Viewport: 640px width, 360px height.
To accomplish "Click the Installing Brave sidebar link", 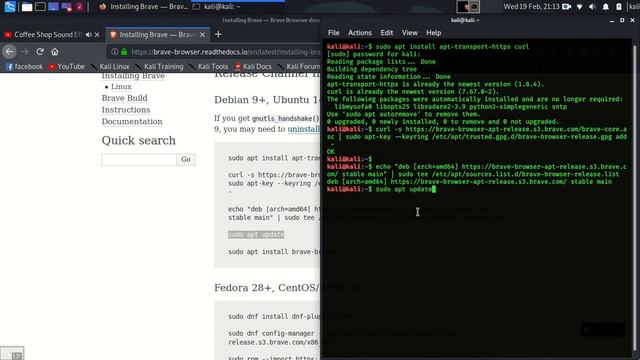I will coord(133,76).
